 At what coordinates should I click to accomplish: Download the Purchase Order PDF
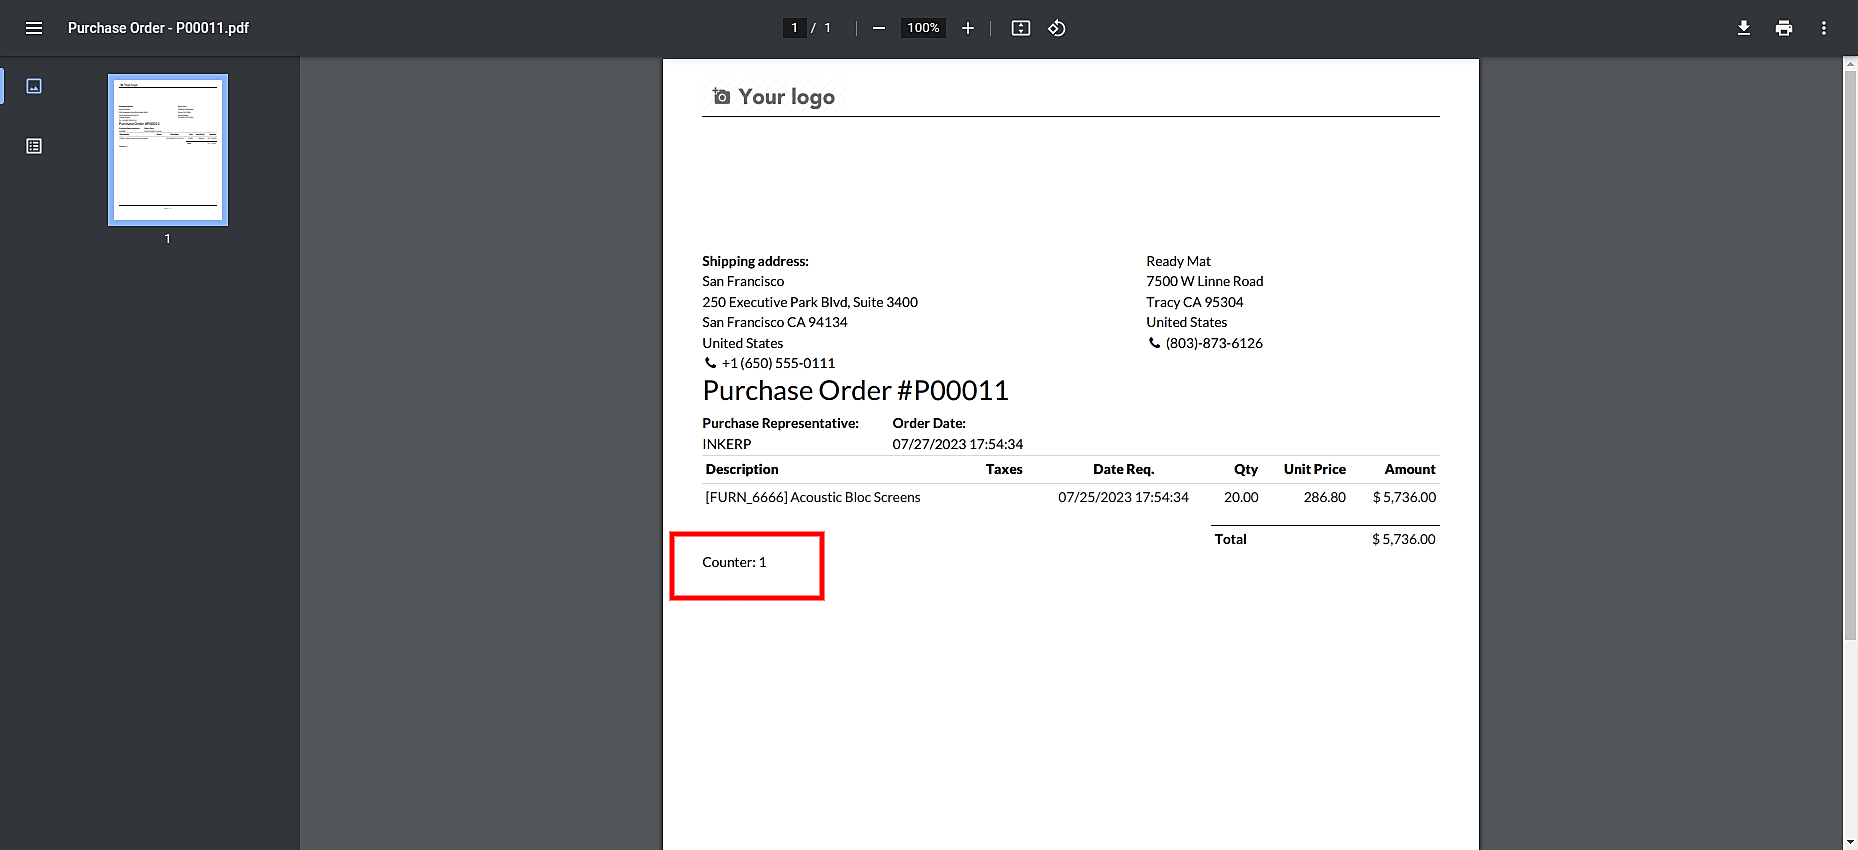[x=1744, y=28]
